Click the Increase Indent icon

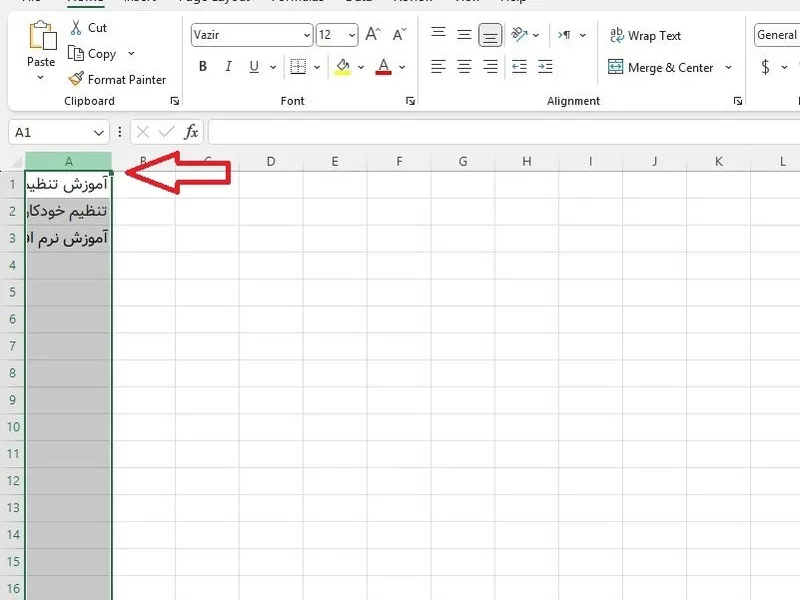pyautogui.click(x=545, y=66)
